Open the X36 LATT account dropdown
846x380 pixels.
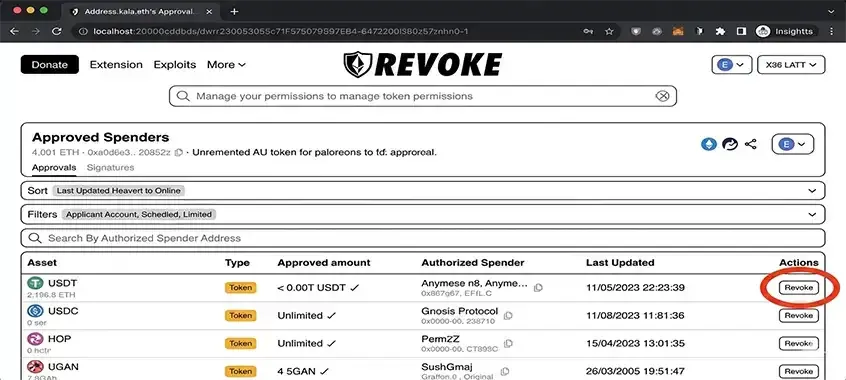(x=791, y=65)
